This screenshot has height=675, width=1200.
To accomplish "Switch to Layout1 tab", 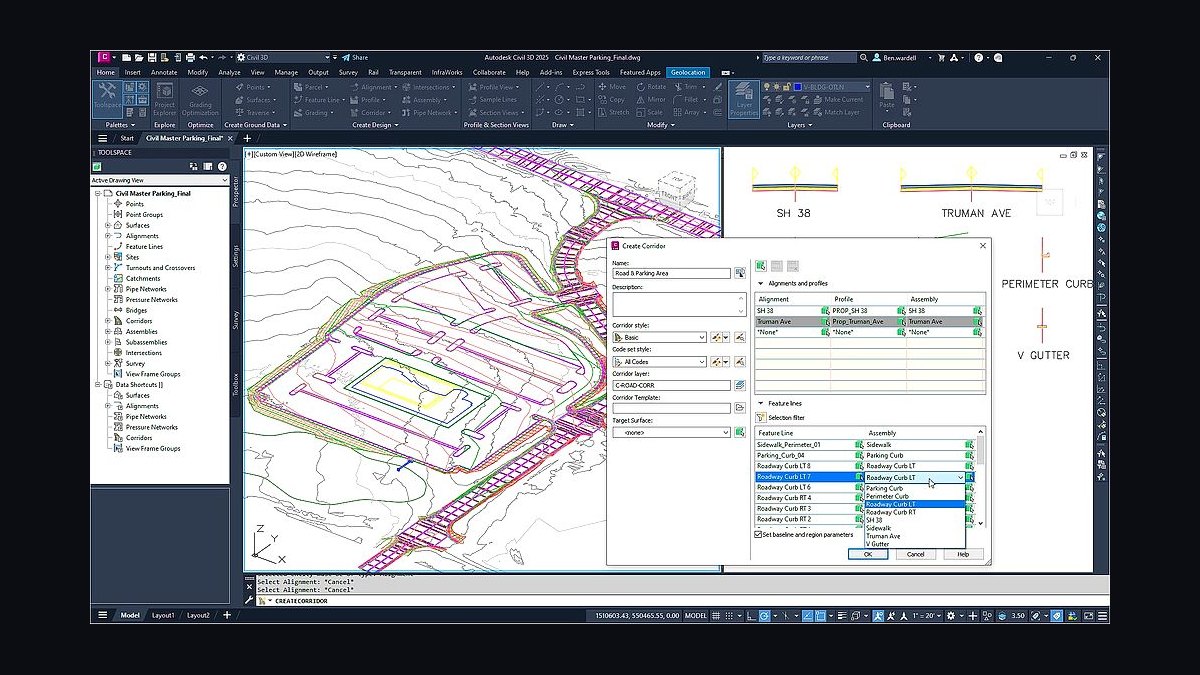I will click(164, 615).
